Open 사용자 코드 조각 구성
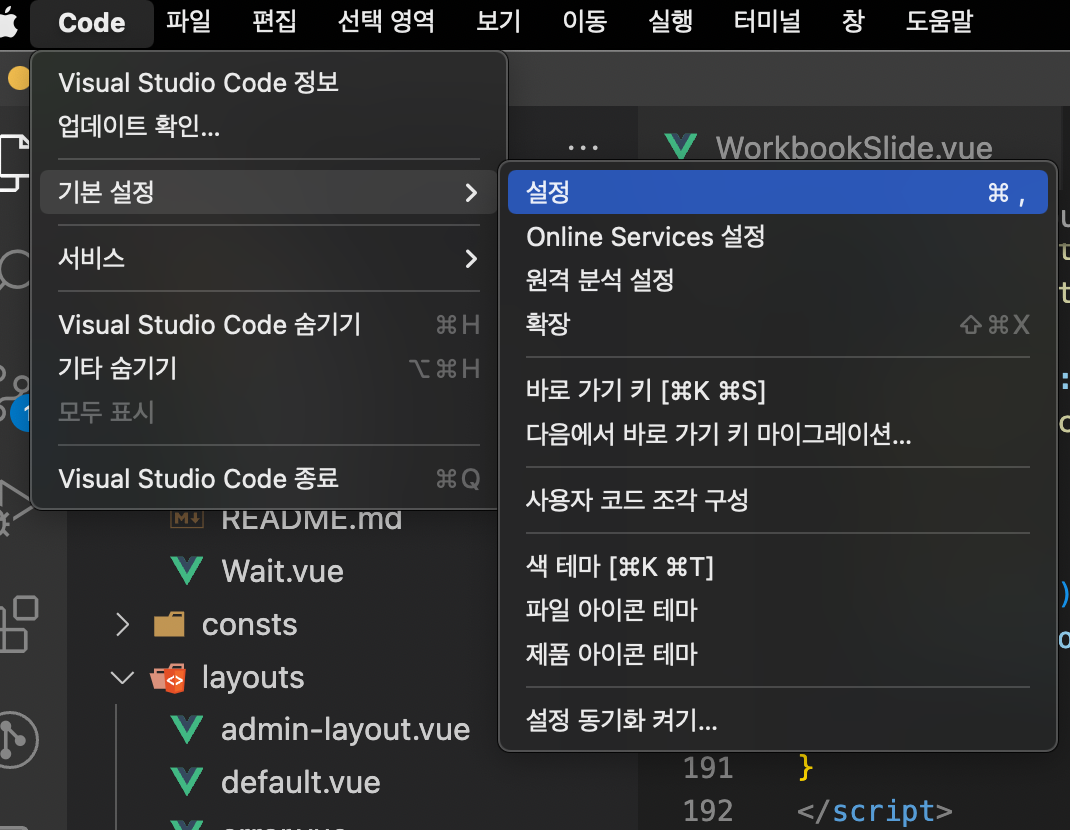 click(x=777, y=500)
